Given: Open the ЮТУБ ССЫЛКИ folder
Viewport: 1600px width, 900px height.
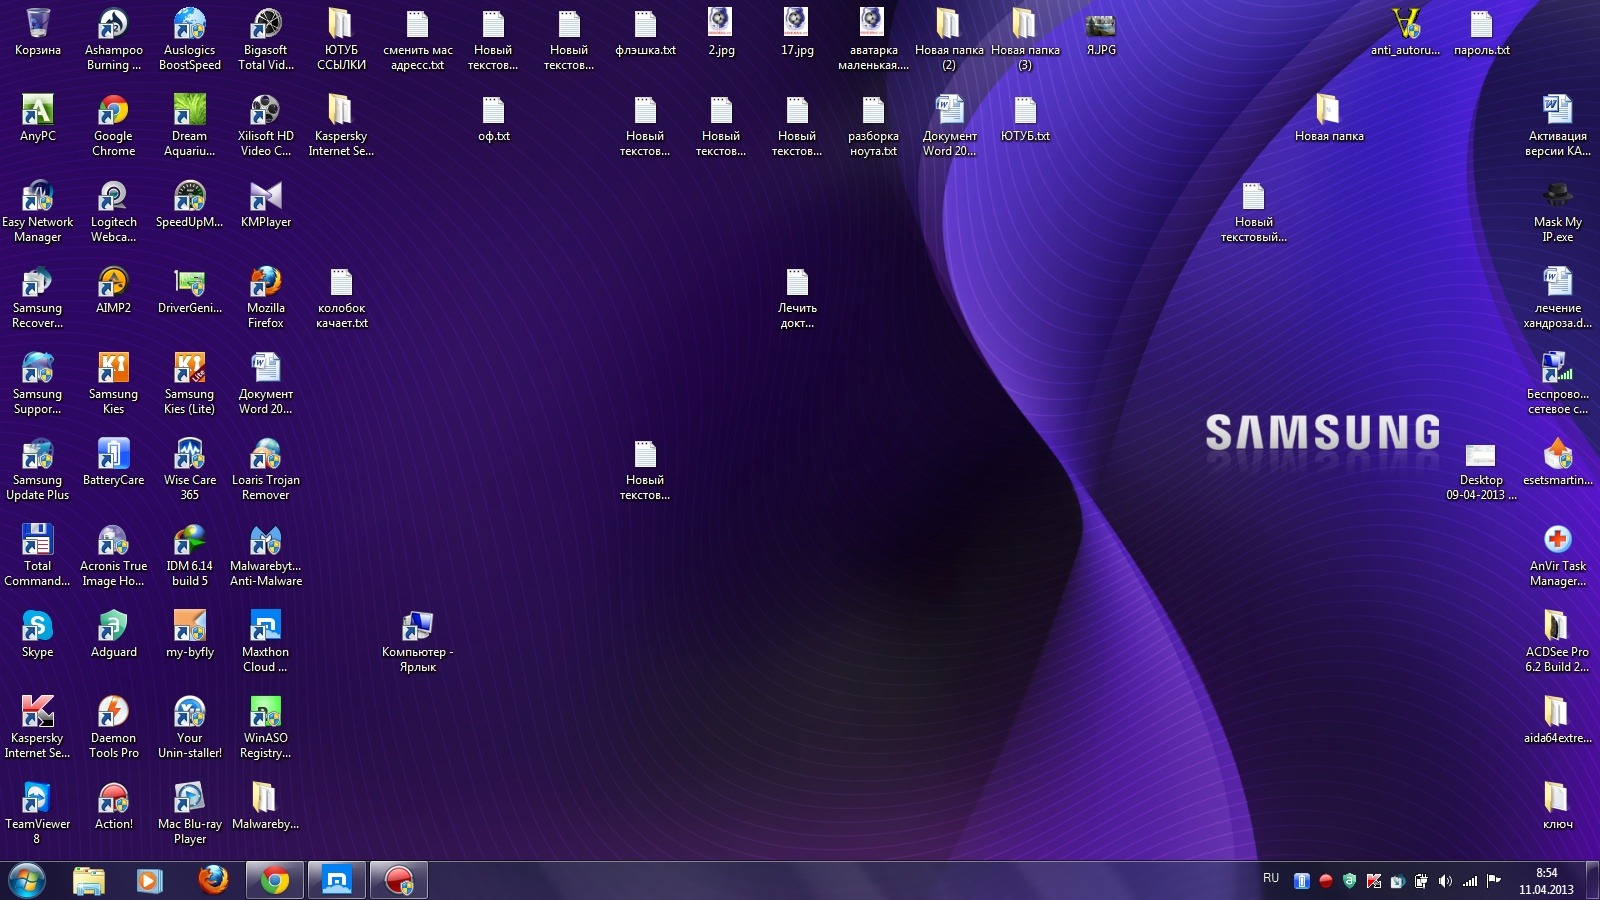Looking at the screenshot, I should 342,39.
